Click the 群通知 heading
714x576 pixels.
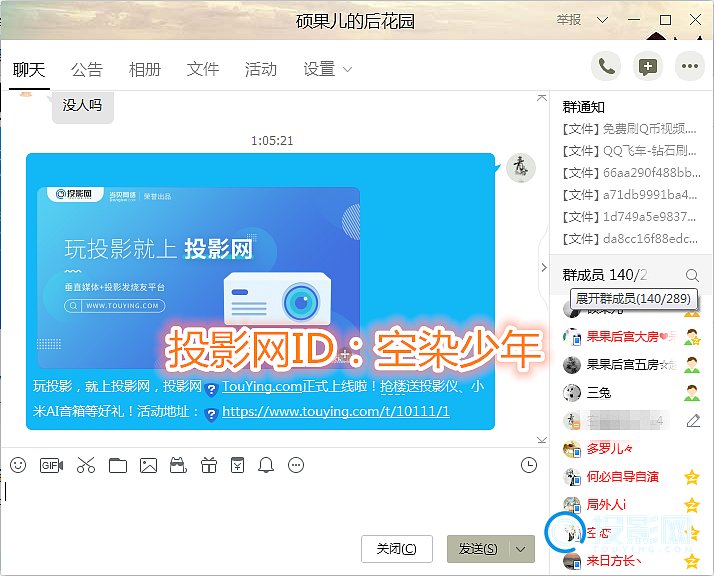(583, 107)
